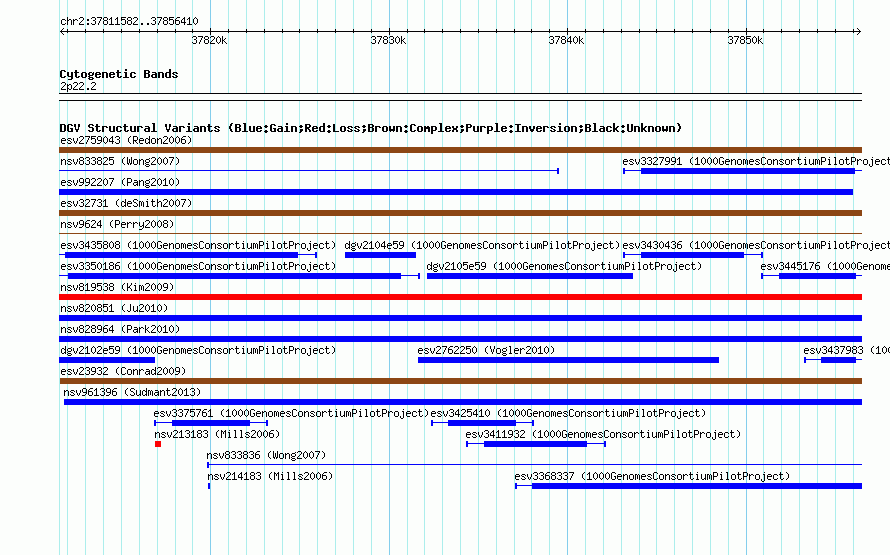This screenshot has height=555, width=890.
Task: Click the esv3327991 variant label
Action: pyautogui.click(x=756, y=161)
